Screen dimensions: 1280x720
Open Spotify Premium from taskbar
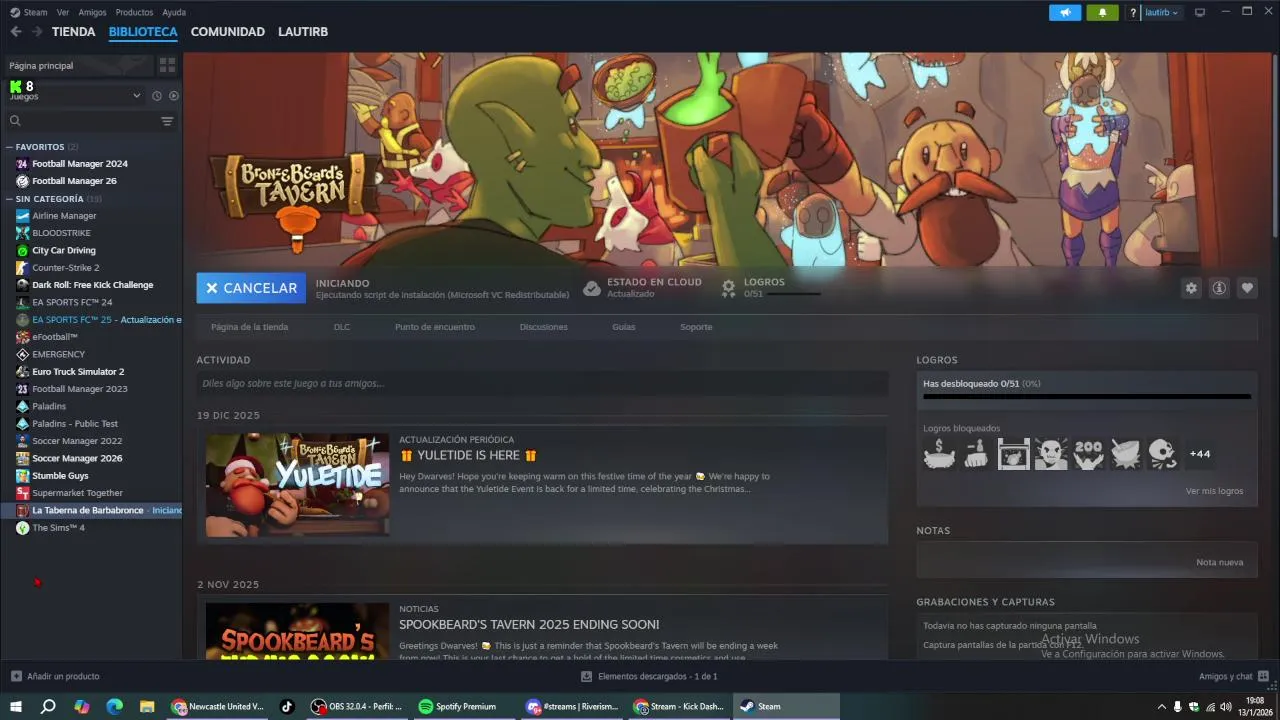pyautogui.click(x=465, y=706)
